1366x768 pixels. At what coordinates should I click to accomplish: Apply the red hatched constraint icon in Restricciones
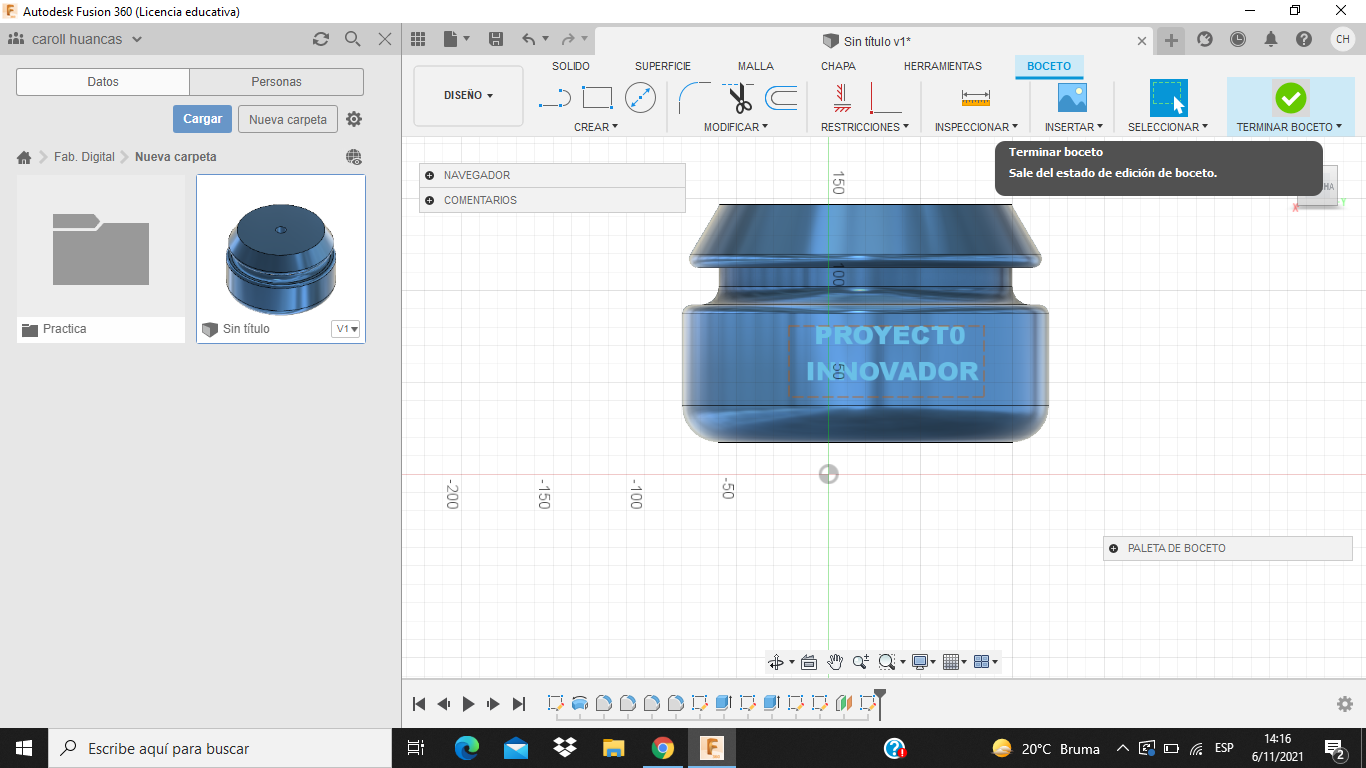point(842,98)
